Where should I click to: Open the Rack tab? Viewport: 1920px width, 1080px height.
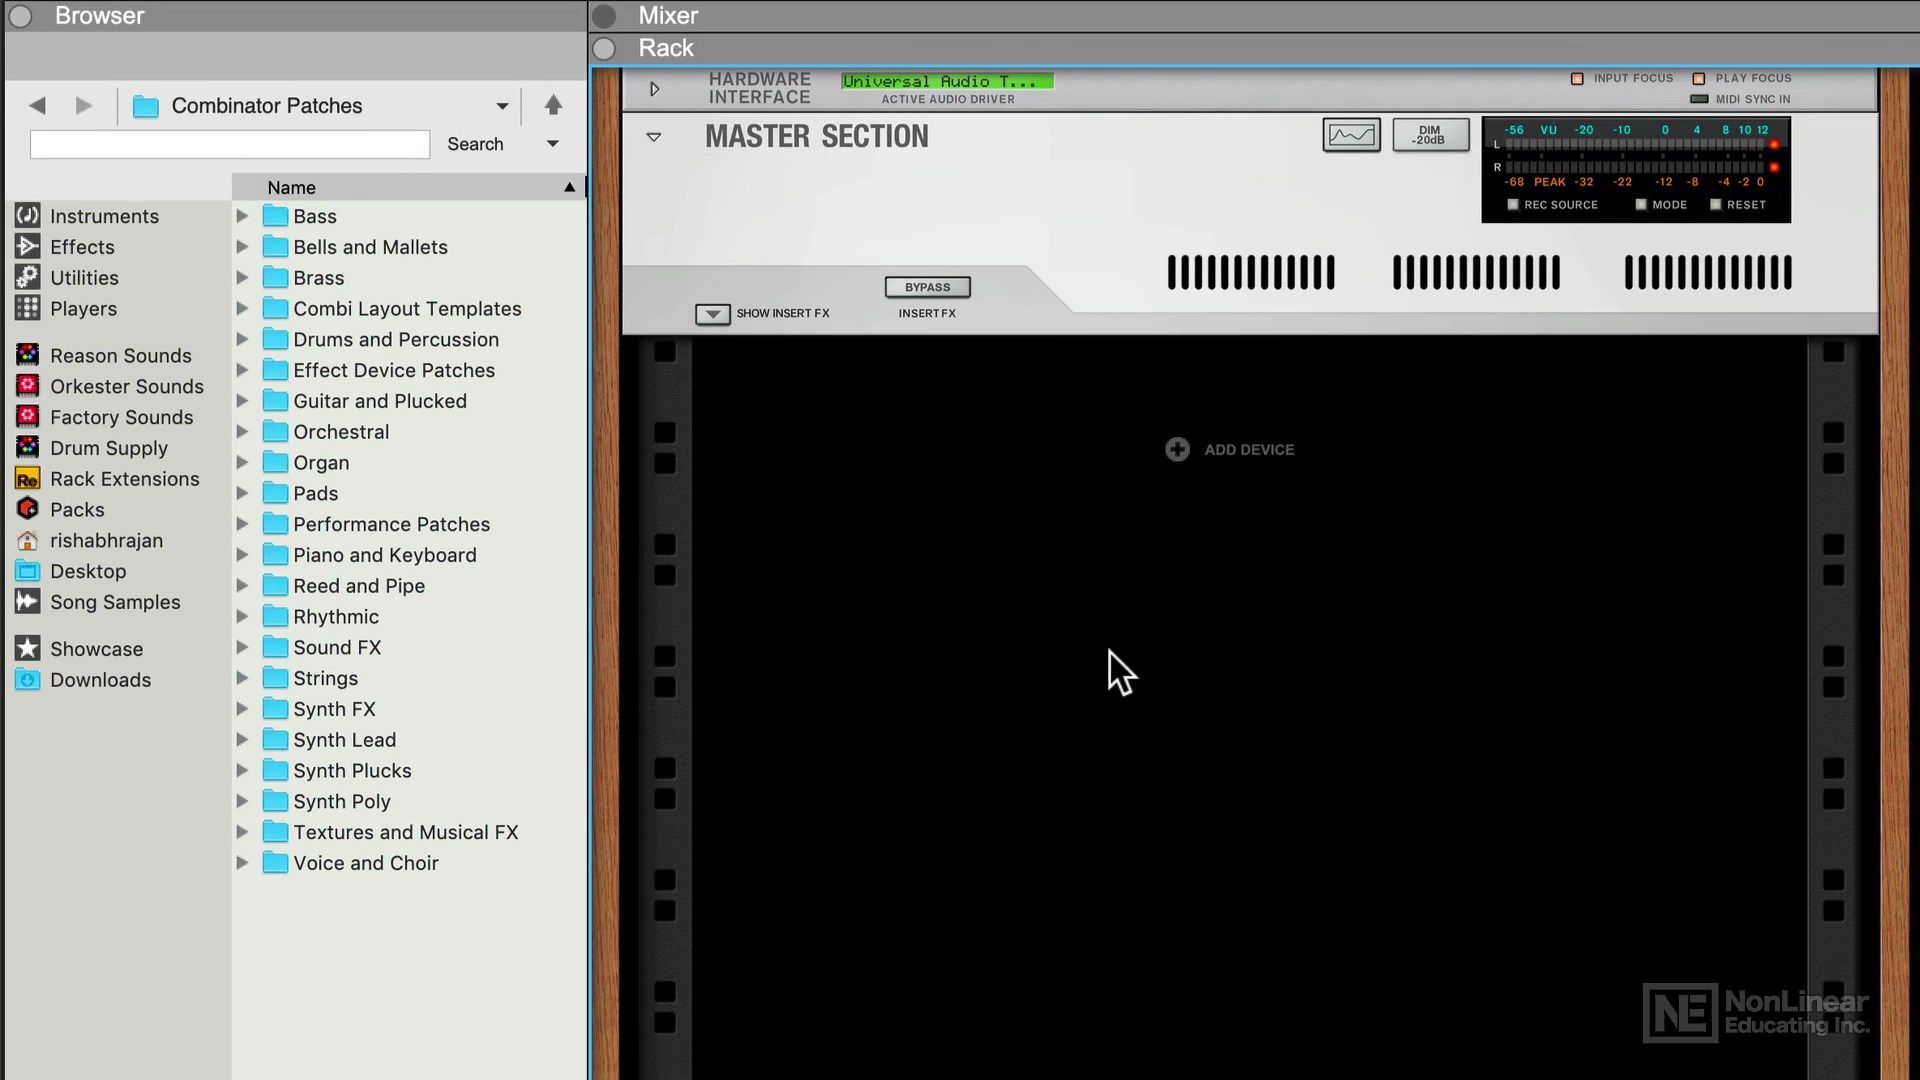665,47
